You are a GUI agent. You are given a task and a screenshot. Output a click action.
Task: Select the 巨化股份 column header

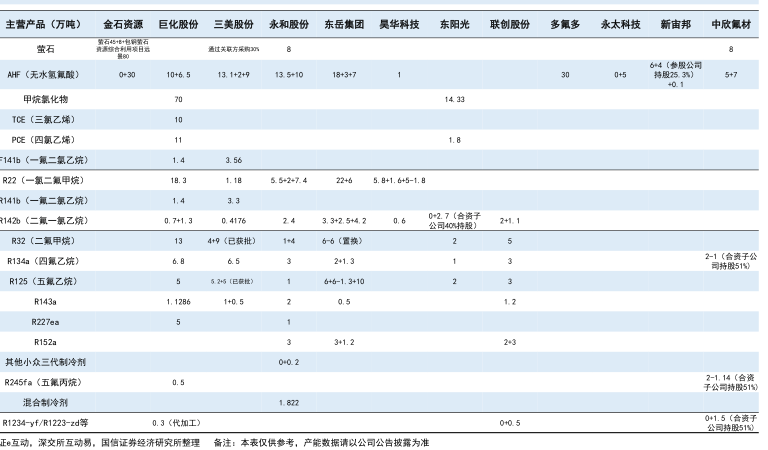[178, 22]
